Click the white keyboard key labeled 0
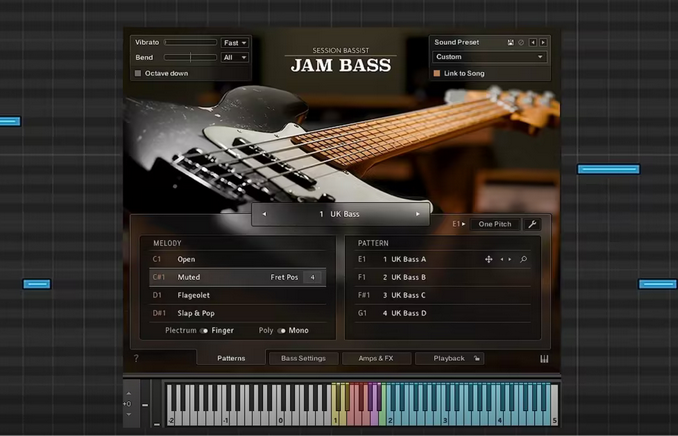This screenshot has height=436, width=678. point(281,419)
